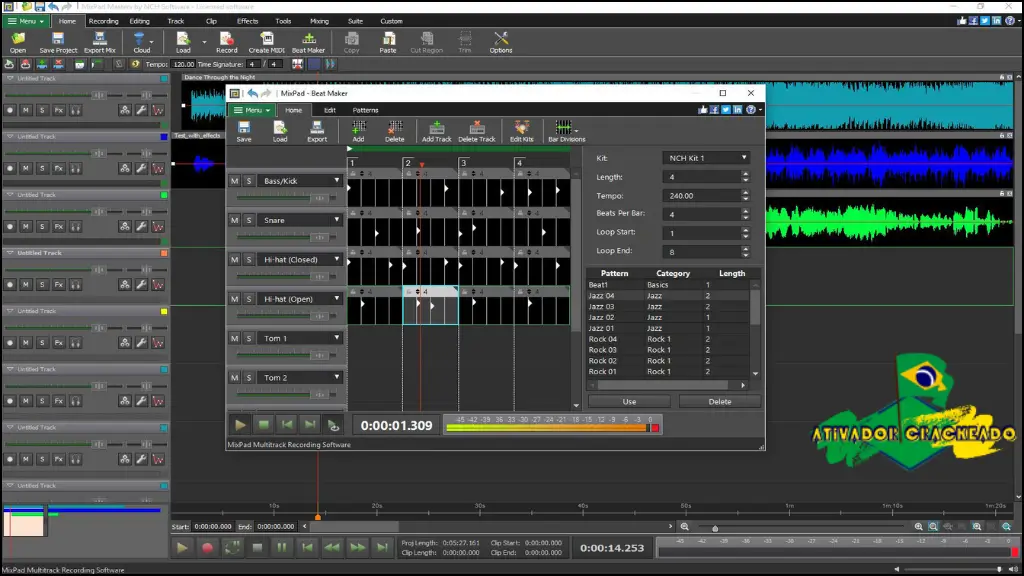Stop beat playback in Beat Maker
This screenshot has height=576, width=1024.
pyautogui.click(x=264, y=425)
